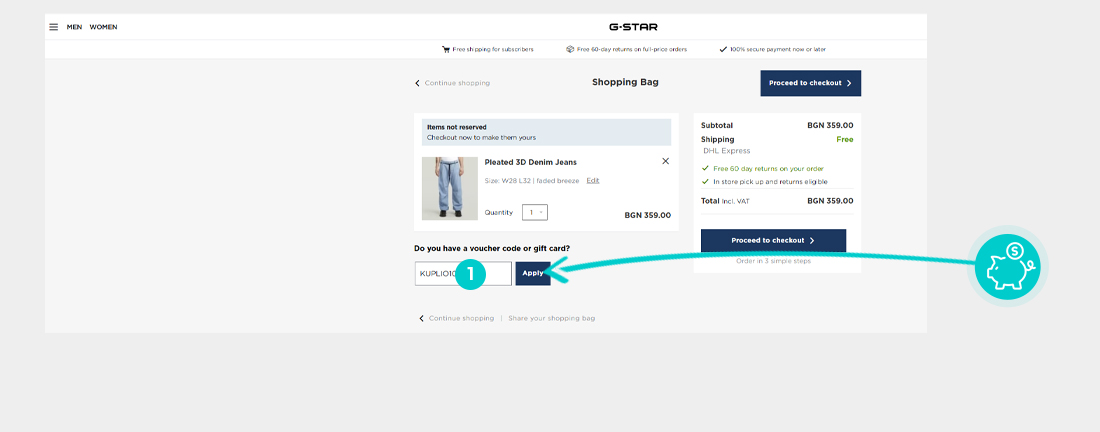Viewport: 1100px width, 432px height.
Task: Open the hamburger navigation menu
Action: click(x=54, y=27)
